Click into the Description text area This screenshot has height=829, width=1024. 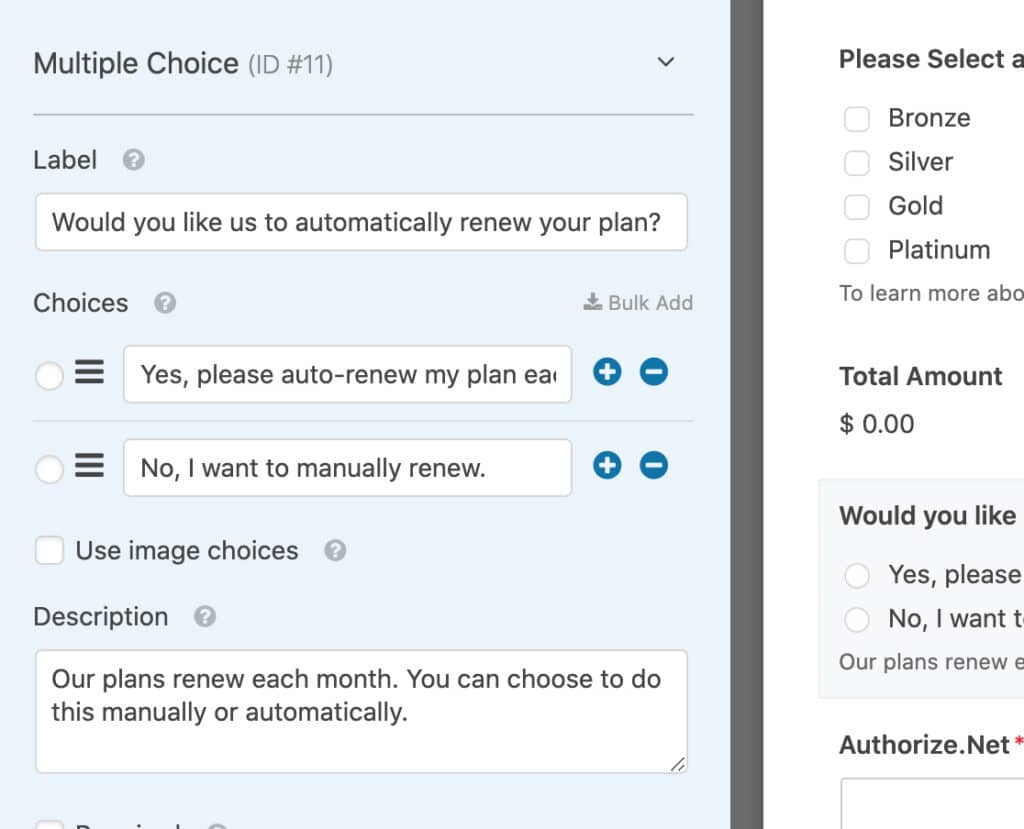pos(361,711)
